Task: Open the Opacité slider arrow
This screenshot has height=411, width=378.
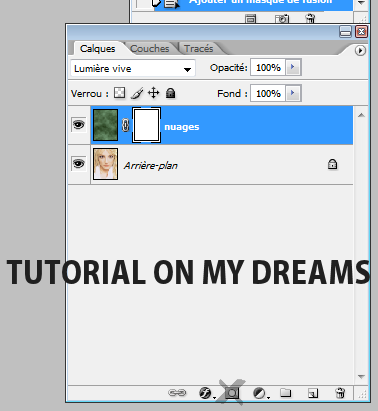Action: coord(293,67)
